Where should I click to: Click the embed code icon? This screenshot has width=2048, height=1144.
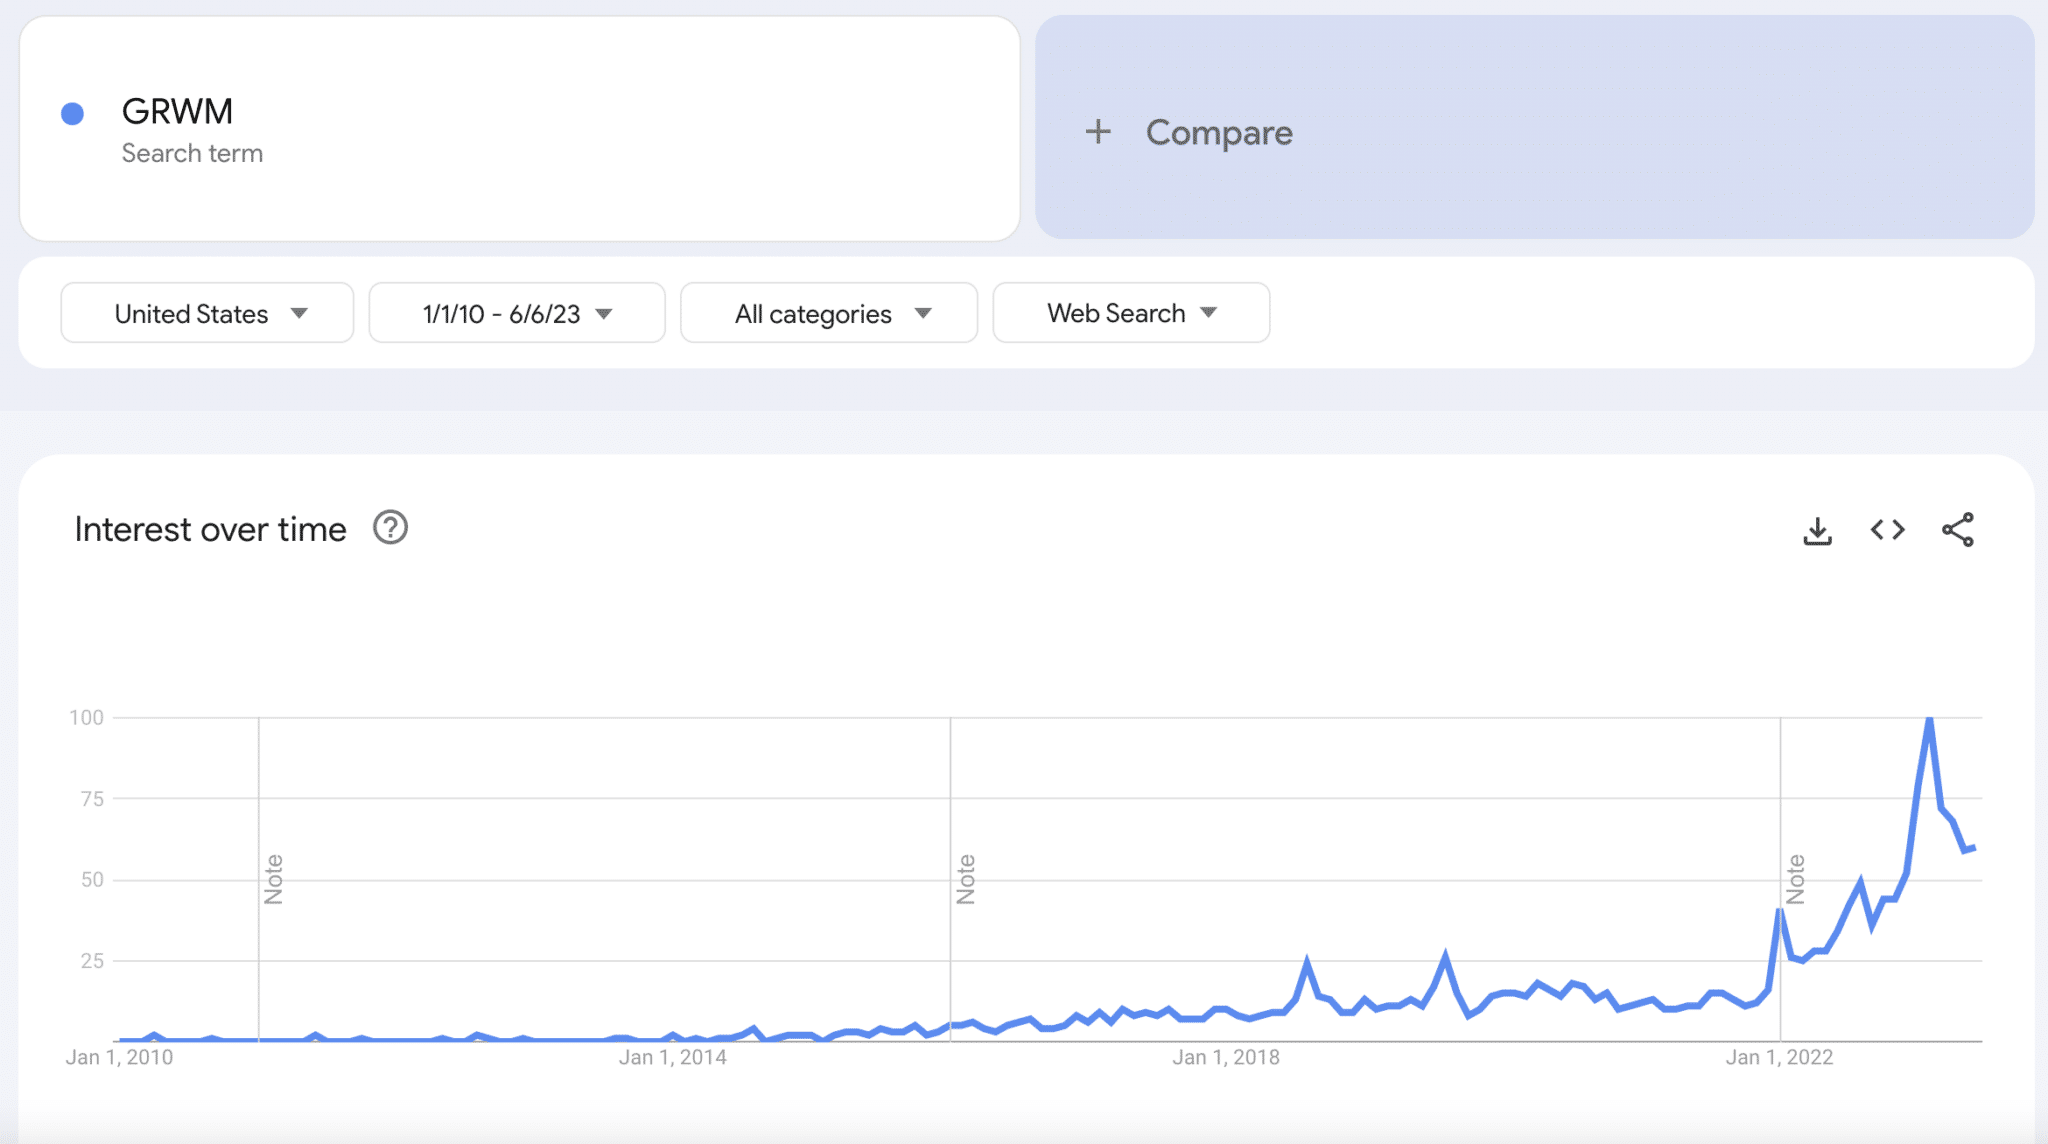pos(1887,530)
